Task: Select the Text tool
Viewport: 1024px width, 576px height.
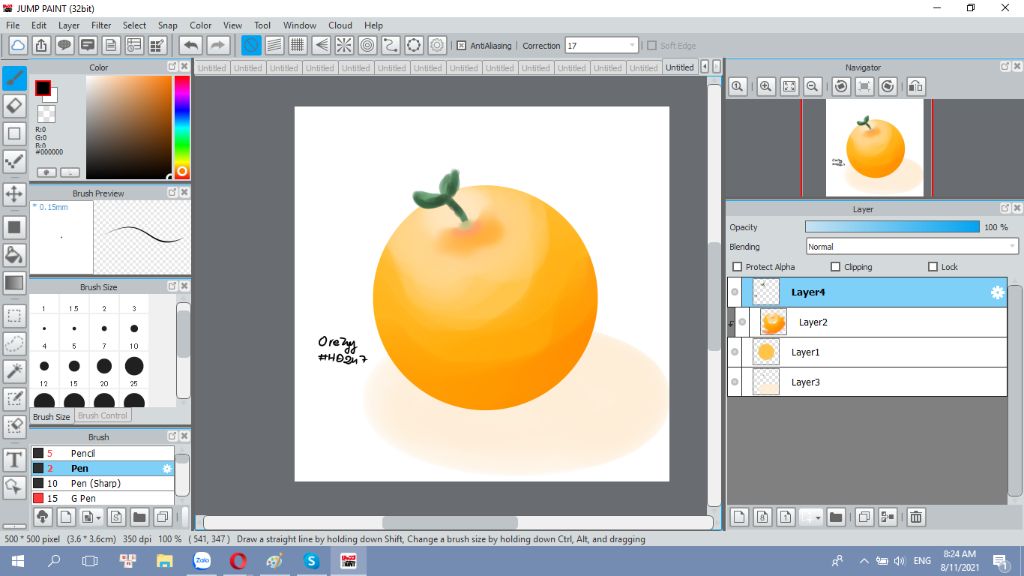Action: coord(14,459)
